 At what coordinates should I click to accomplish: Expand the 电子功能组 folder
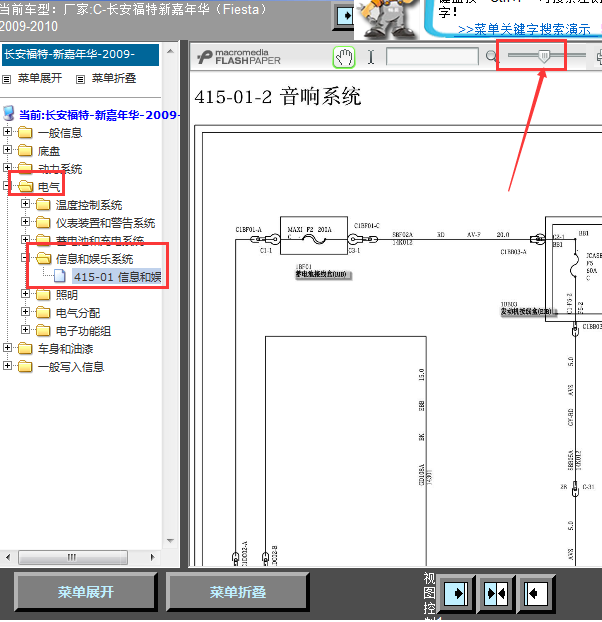[25, 329]
